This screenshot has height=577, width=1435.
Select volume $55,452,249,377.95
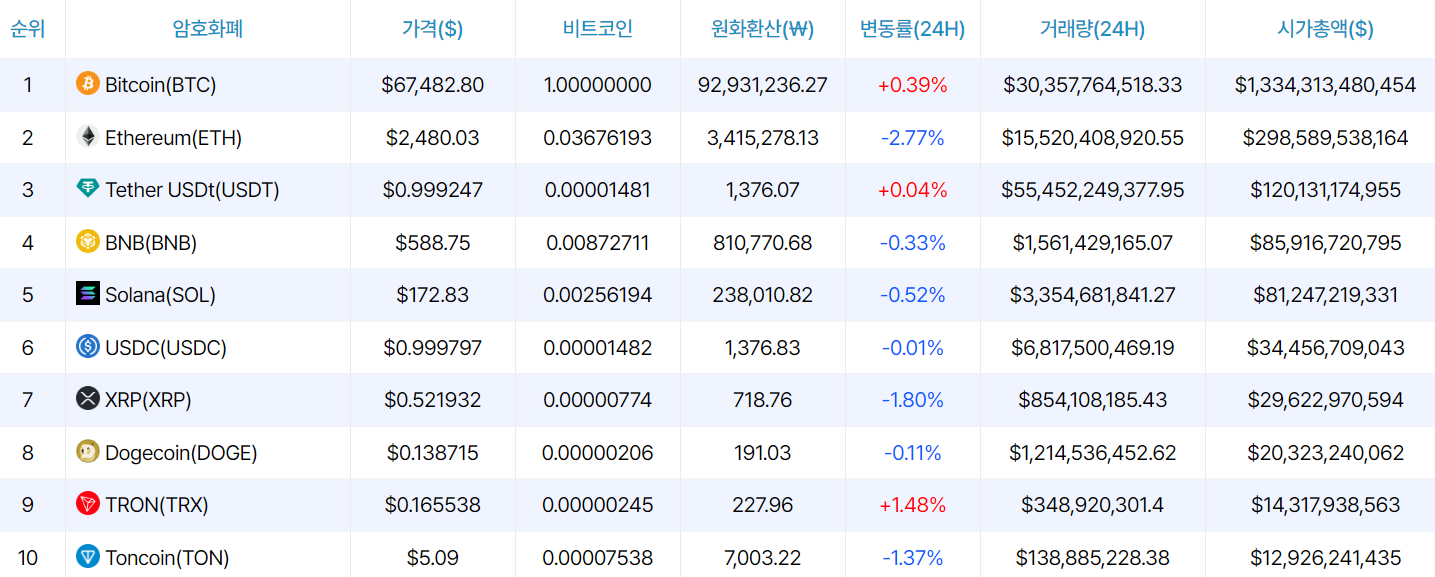(x=1092, y=190)
